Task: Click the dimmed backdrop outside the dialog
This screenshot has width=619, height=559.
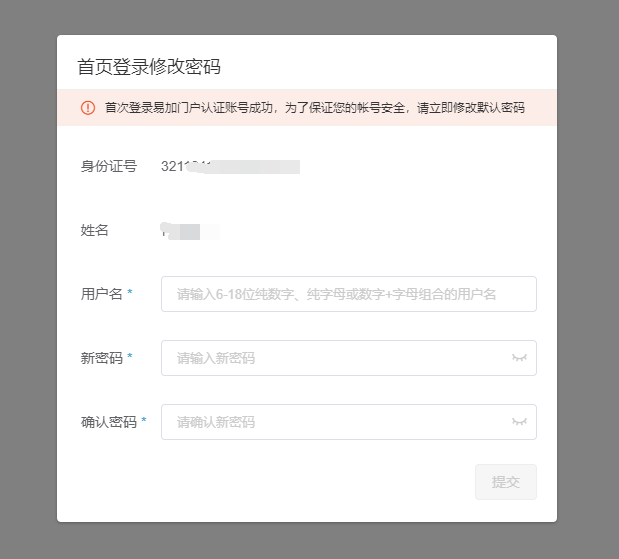Action: click(x=28, y=280)
